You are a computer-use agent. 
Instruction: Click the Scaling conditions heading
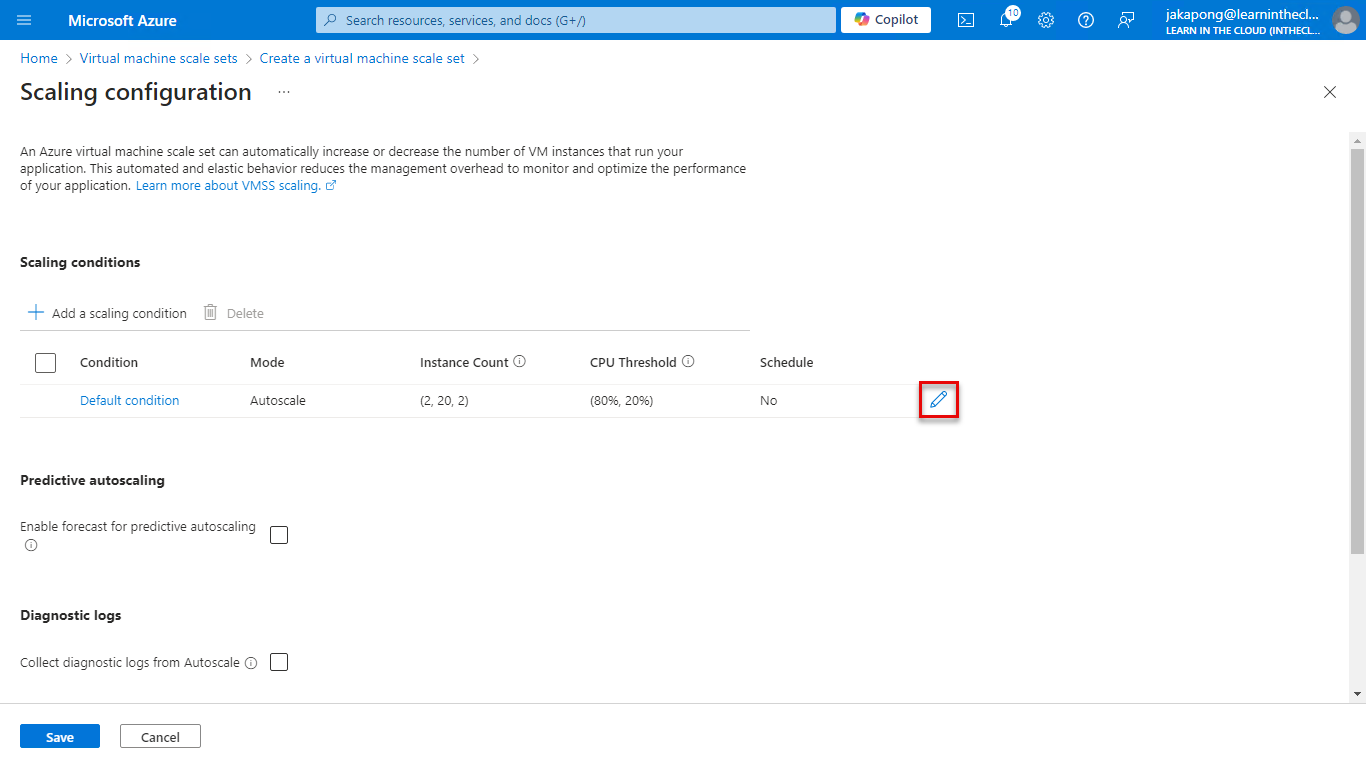[x=80, y=262]
